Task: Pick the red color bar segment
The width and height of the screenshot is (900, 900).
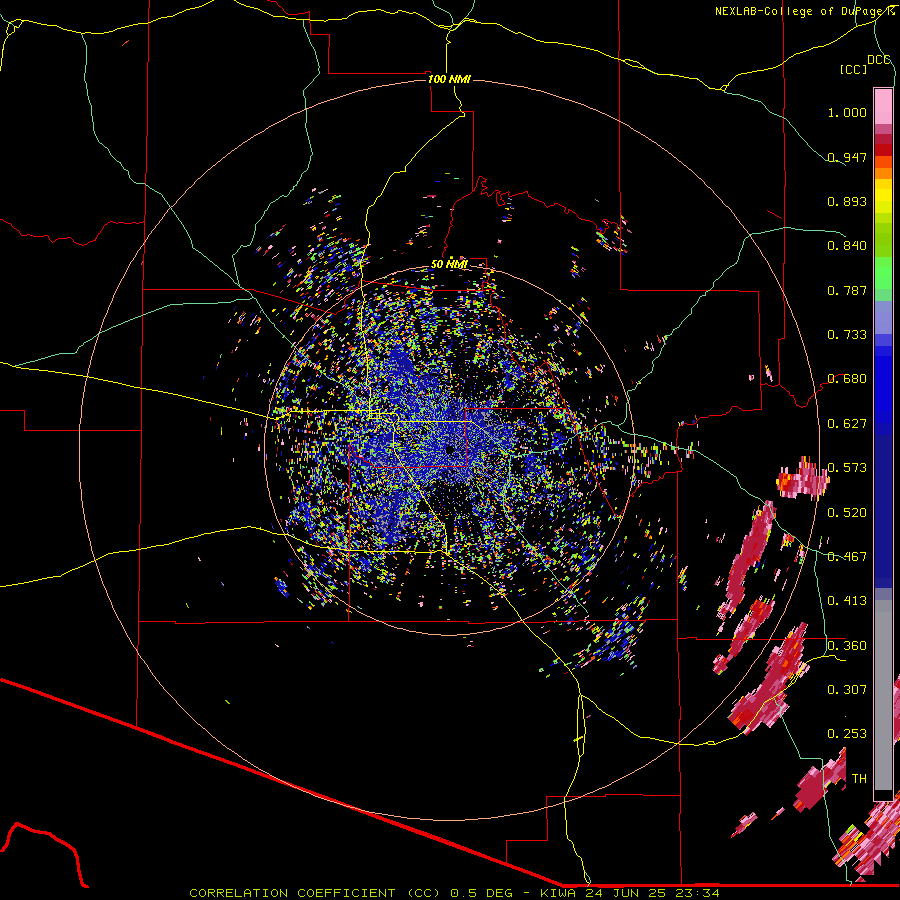Action: coord(883,150)
